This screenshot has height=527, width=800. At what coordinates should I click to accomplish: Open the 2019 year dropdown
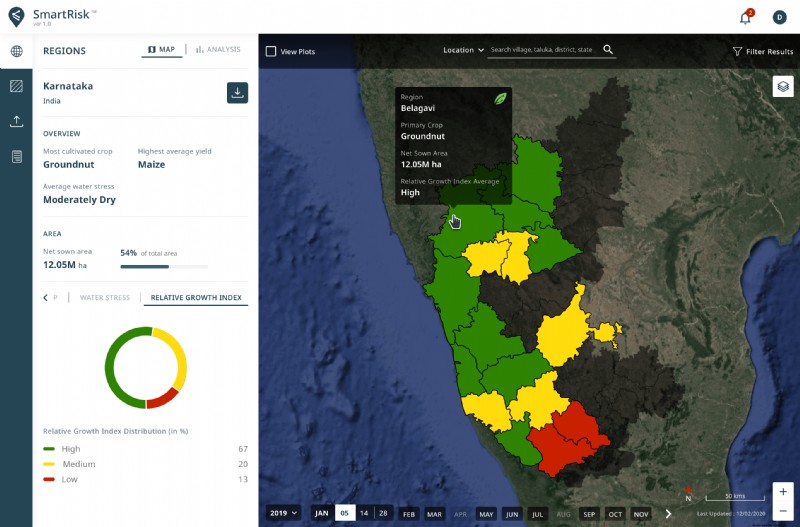(284, 513)
